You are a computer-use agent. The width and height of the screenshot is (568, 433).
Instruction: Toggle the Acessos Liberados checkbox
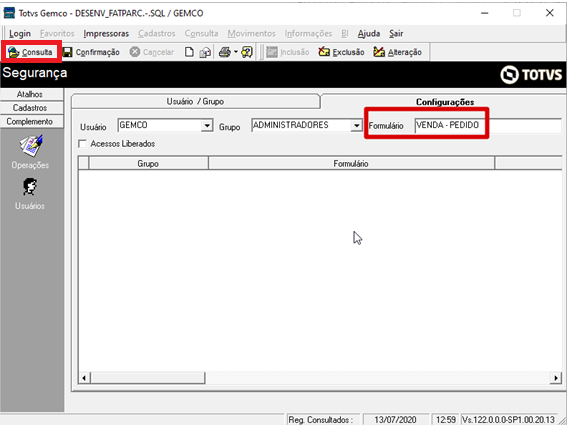(83, 144)
